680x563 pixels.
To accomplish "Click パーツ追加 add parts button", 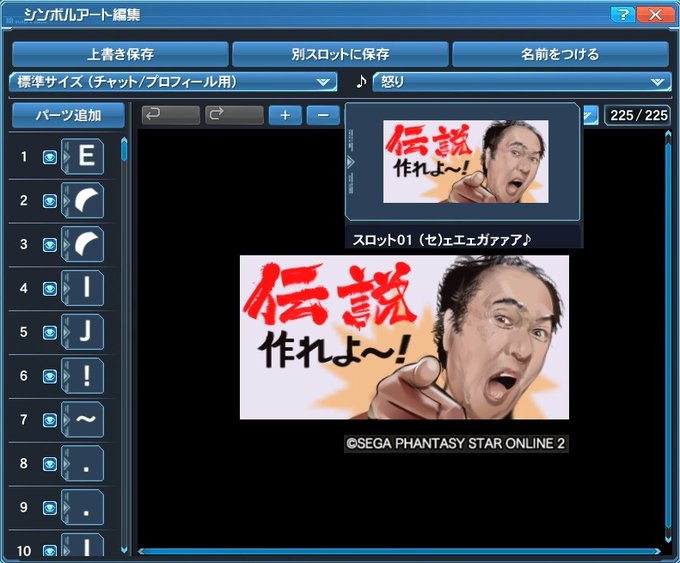I will click(x=68, y=115).
